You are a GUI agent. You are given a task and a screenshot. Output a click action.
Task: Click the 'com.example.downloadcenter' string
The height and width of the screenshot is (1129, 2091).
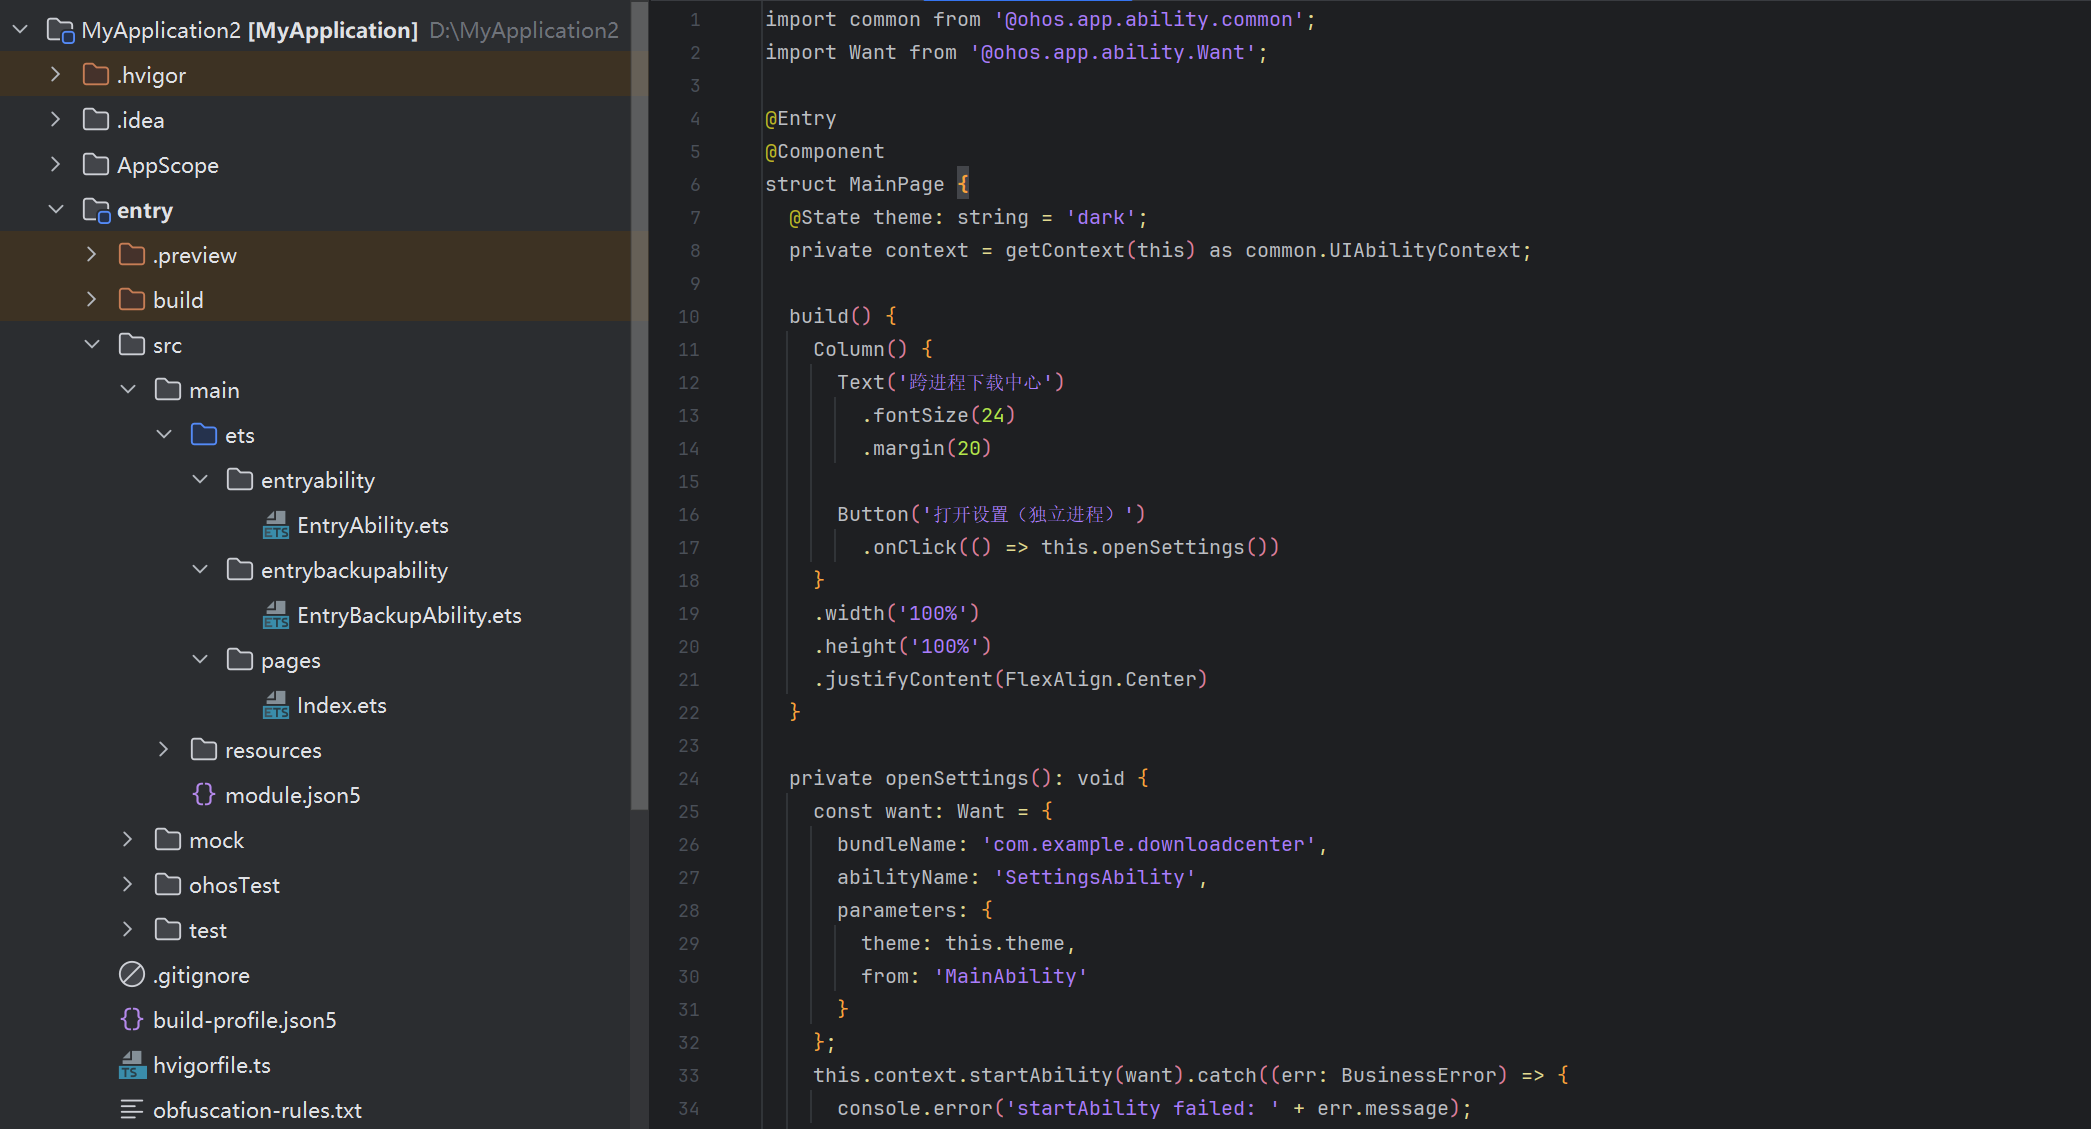point(1149,844)
